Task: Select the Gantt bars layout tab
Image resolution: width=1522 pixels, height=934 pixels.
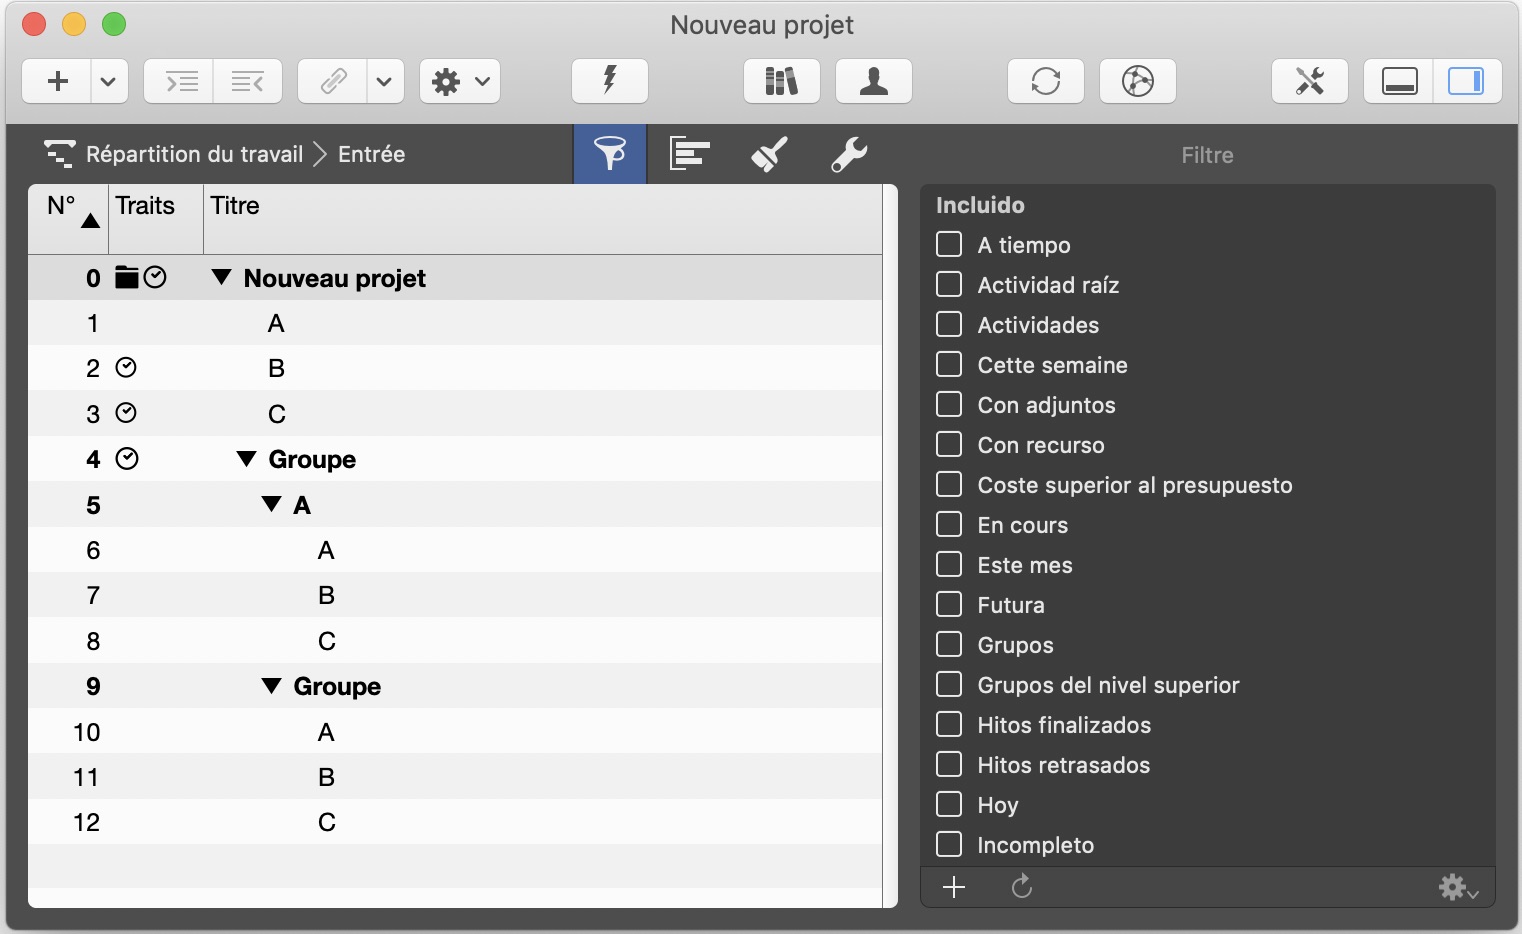Action: 689,154
